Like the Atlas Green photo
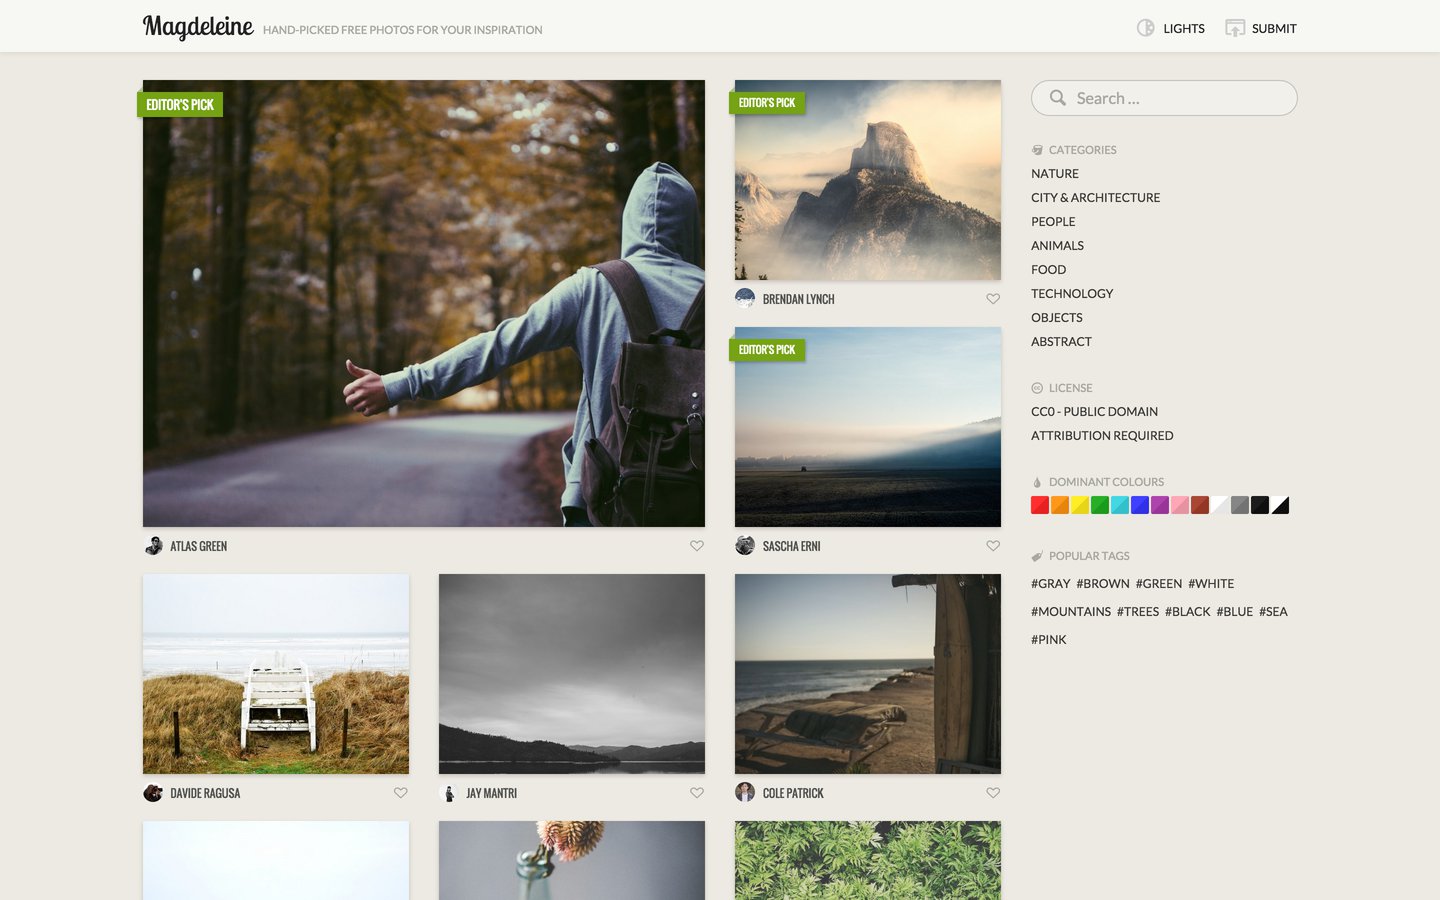This screenshot has width=1440, height=900. [x=697, y=546]
